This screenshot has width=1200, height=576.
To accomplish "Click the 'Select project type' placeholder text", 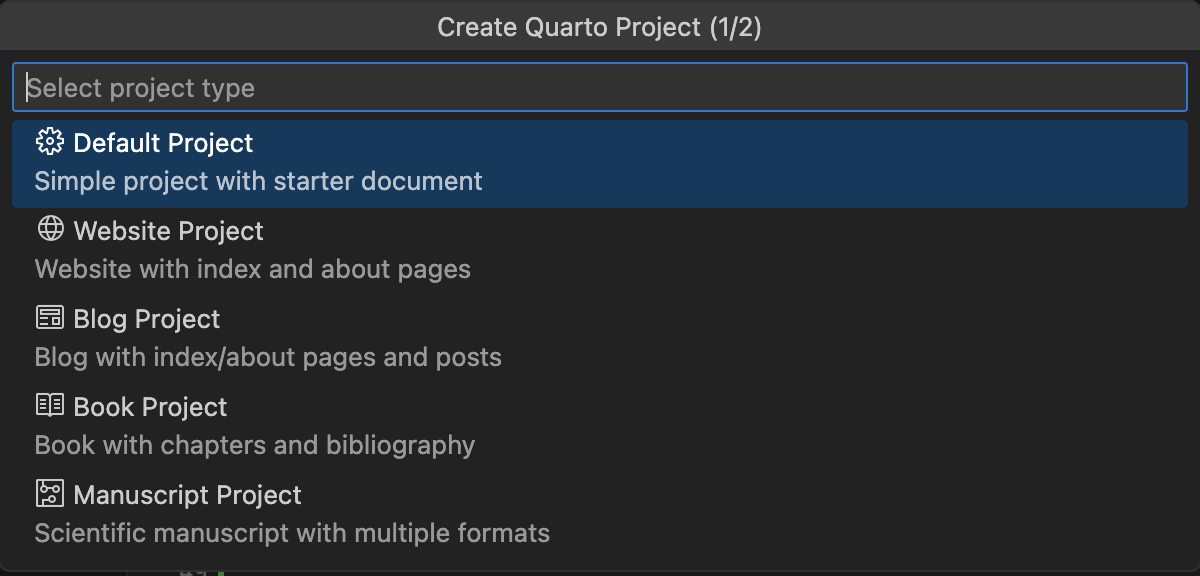I will pos(141,88).
